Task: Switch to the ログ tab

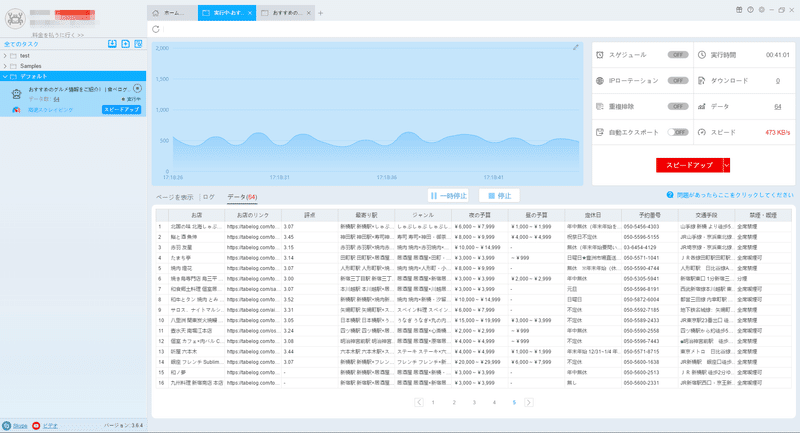Action: click(x=209, y=197)
